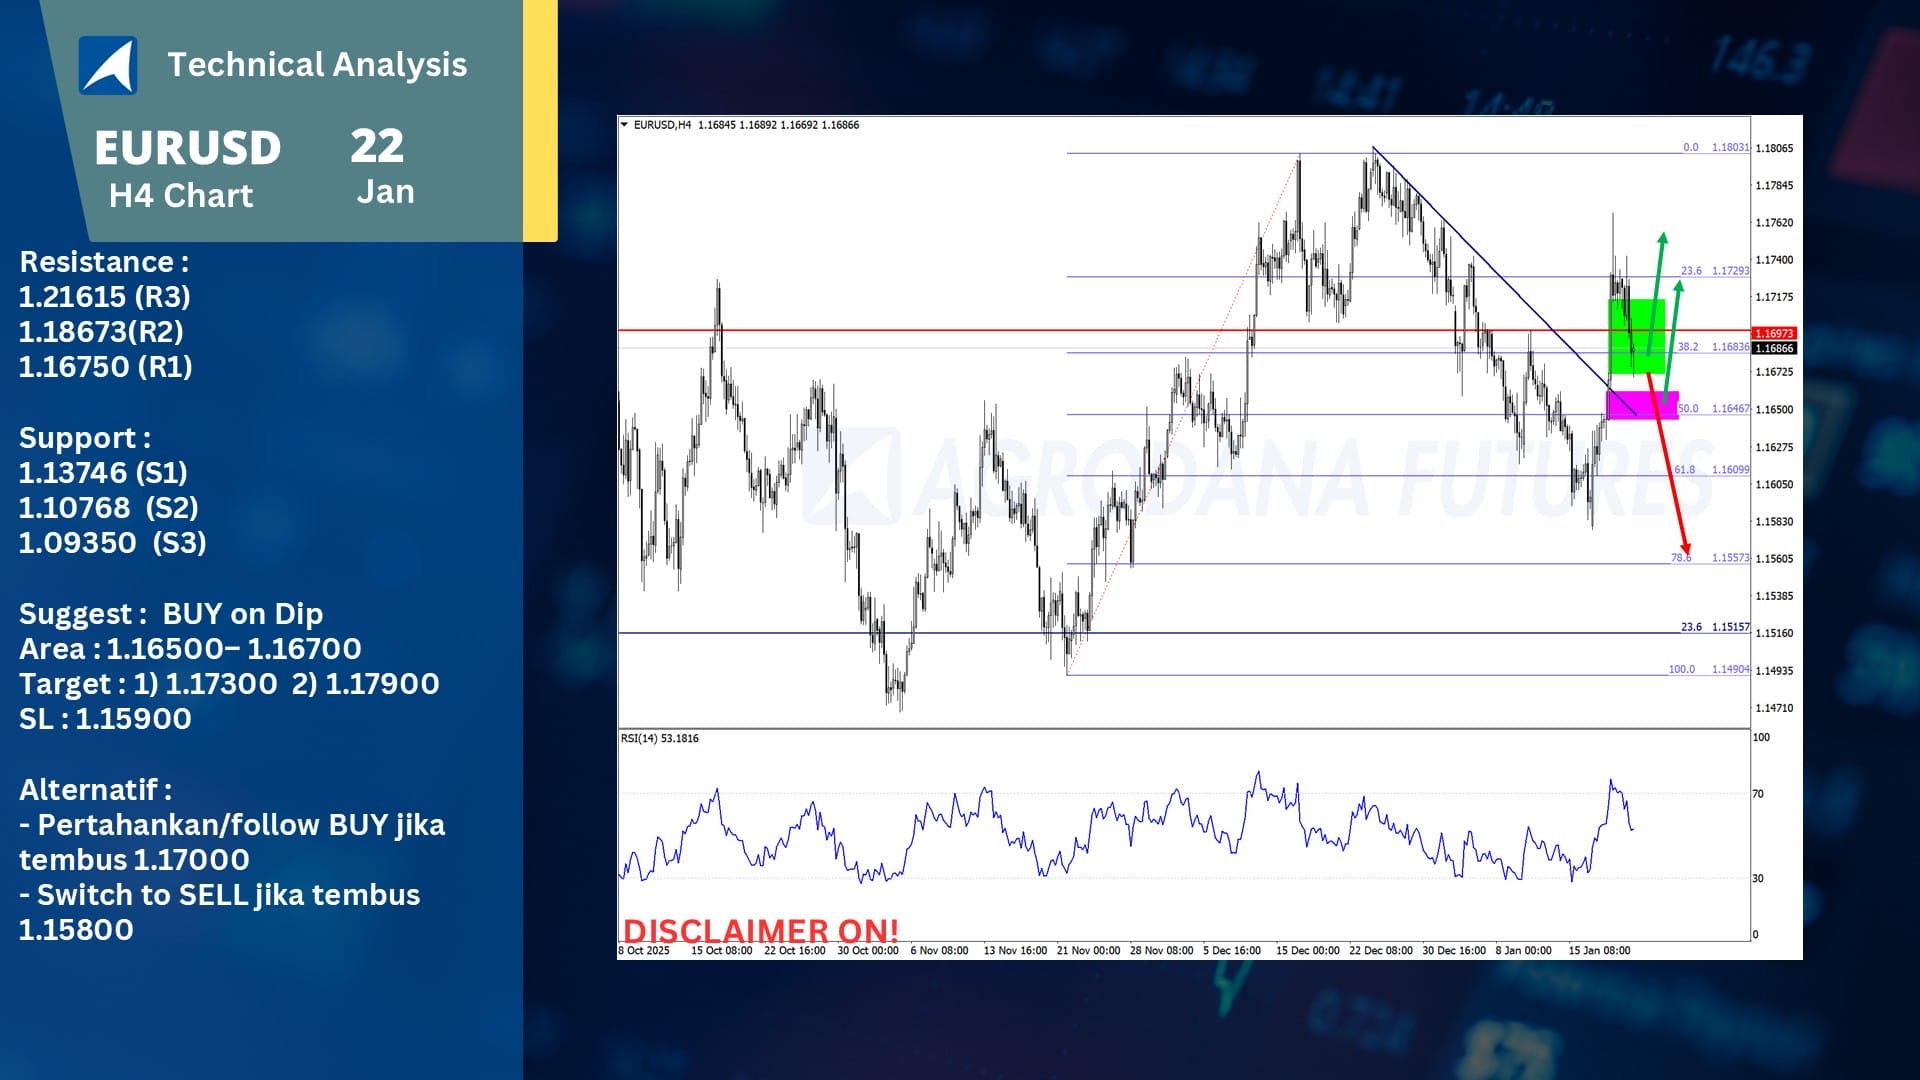Click the EURUSD title text
The width and height of the screenshot is (1920, 1080).
coord(188,148)
